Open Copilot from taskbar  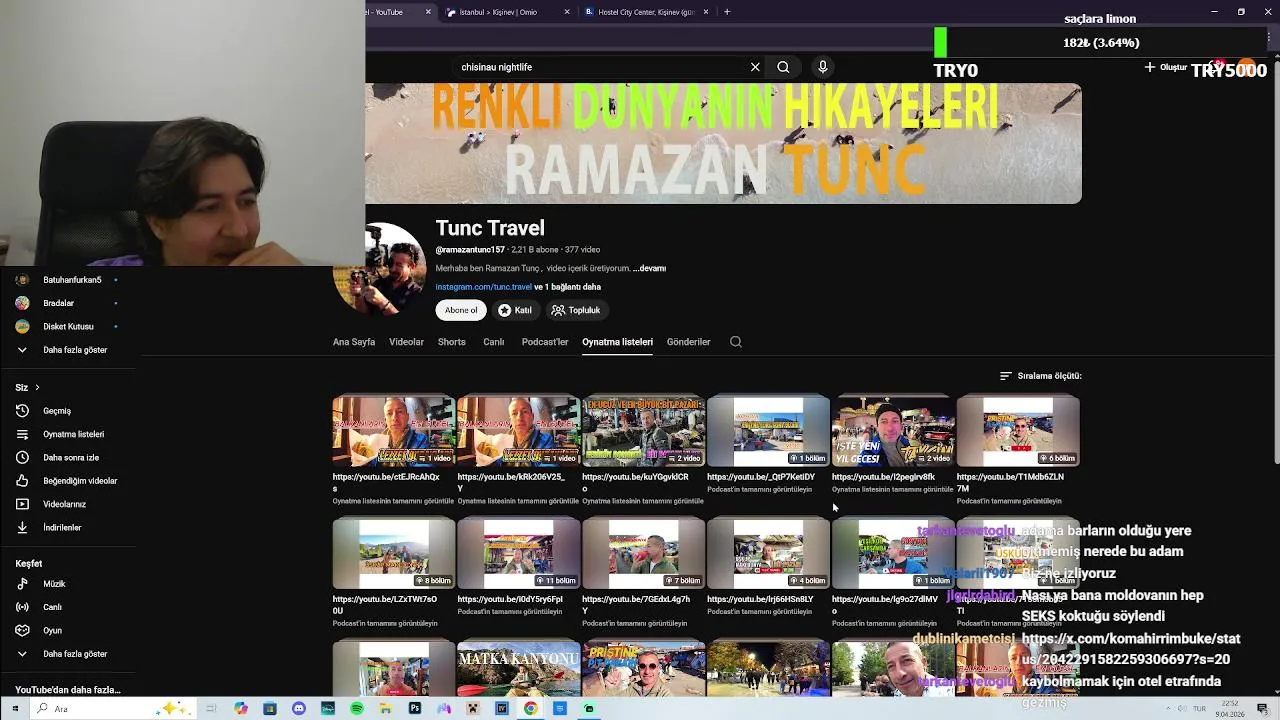[x=240, y=709]
